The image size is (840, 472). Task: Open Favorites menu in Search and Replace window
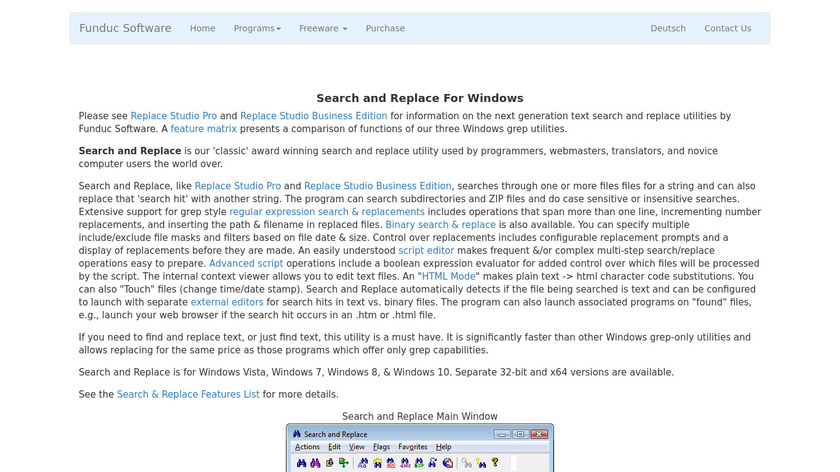pyautogui.click(x=412, y=447)
